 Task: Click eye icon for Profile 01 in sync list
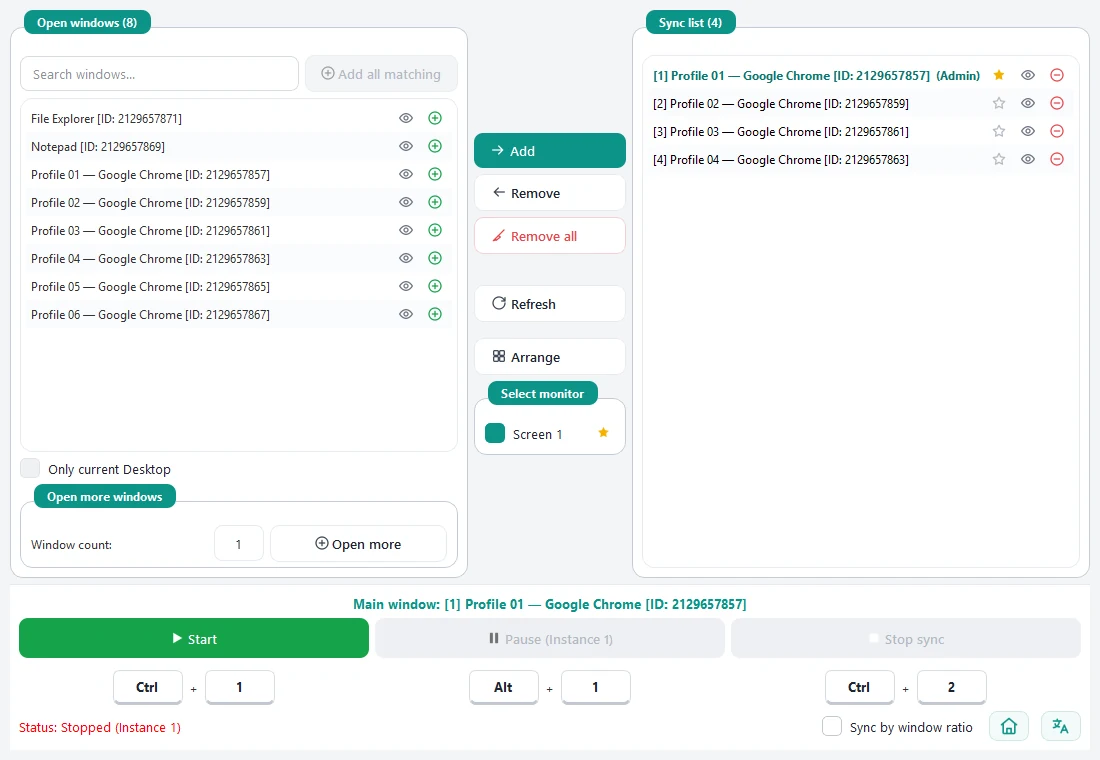point(1028,75)
